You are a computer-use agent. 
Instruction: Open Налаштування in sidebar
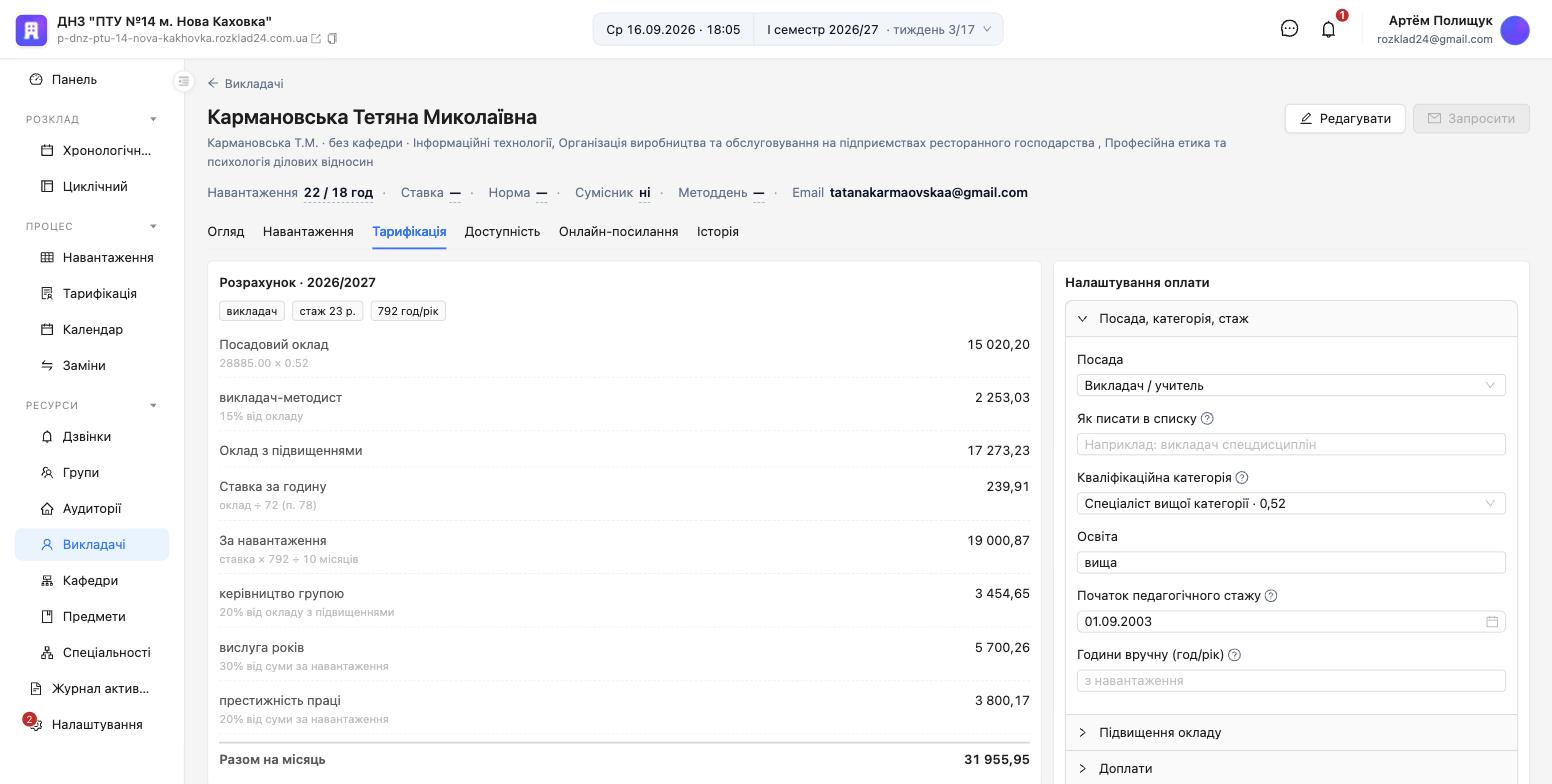coord(92,725)
